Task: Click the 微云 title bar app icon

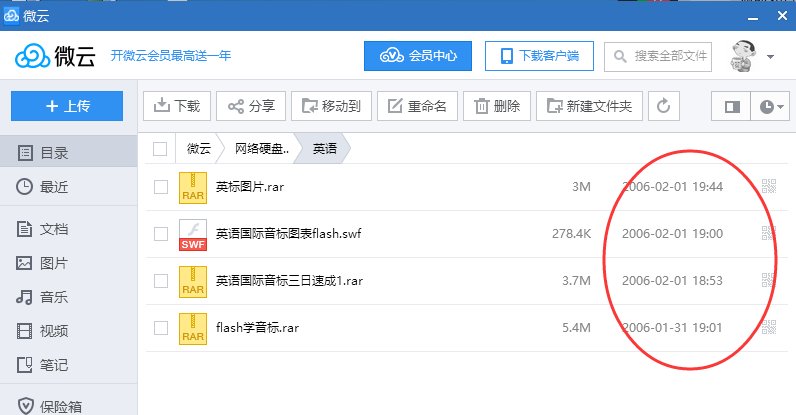Action: (x=11, y=16)
